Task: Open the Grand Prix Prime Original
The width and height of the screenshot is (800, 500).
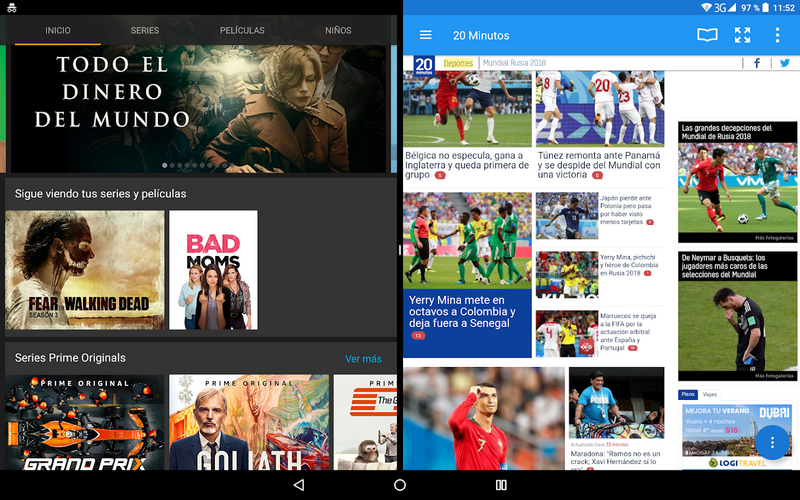Action: (x=85, y=422)
